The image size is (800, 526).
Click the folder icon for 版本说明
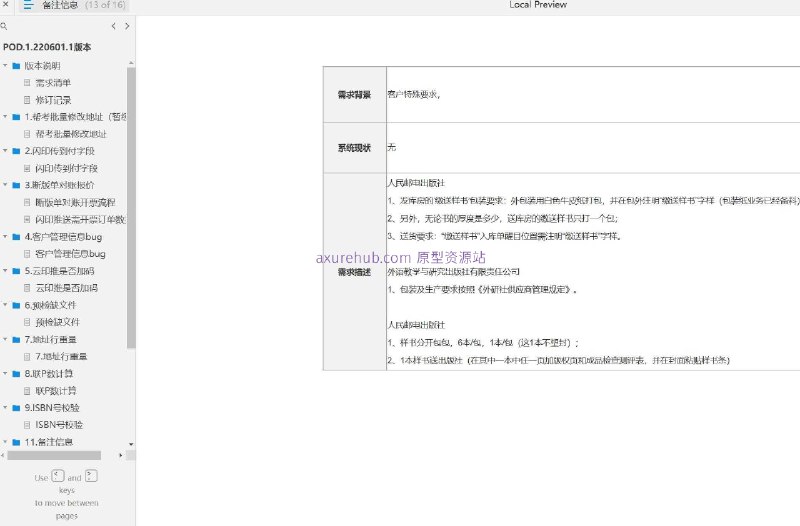pyautogui.click(x=16, y=66)
